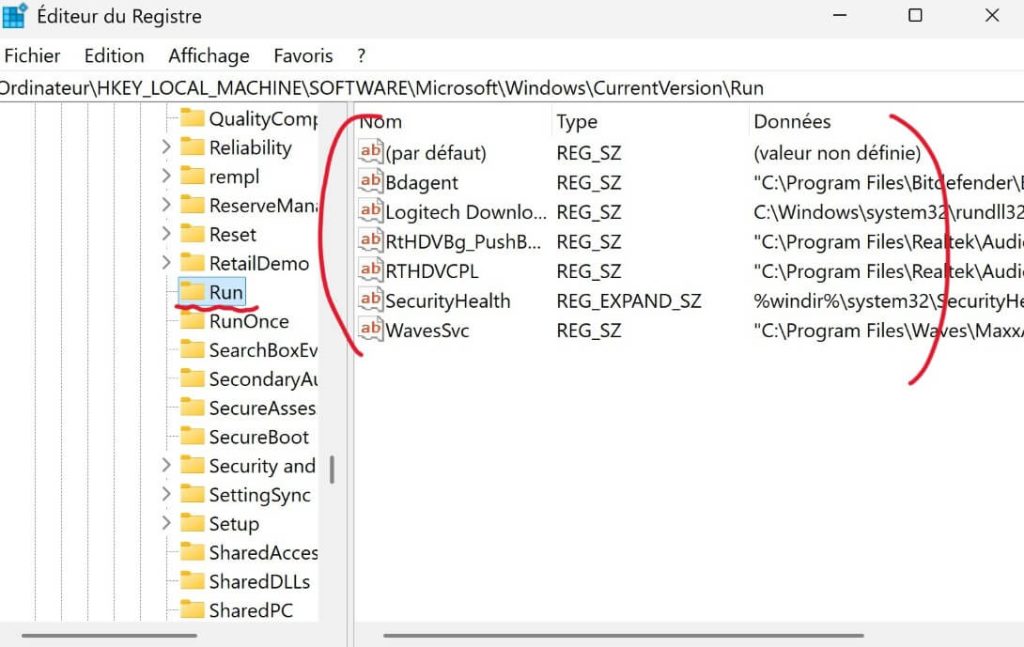
Task: Select the SecurityHealth registry value icon
Action: click(x=371, y=300)
